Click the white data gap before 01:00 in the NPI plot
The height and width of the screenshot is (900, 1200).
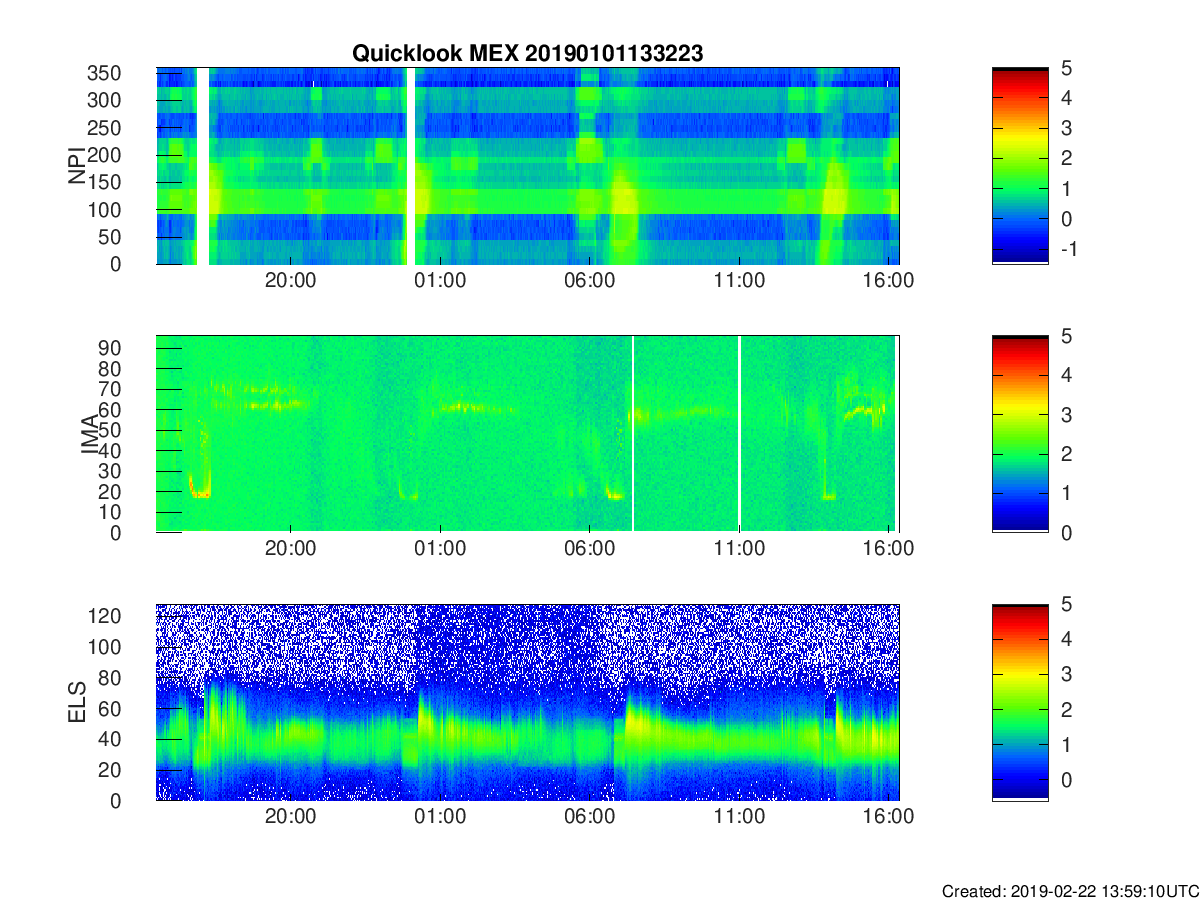[411, 166]
